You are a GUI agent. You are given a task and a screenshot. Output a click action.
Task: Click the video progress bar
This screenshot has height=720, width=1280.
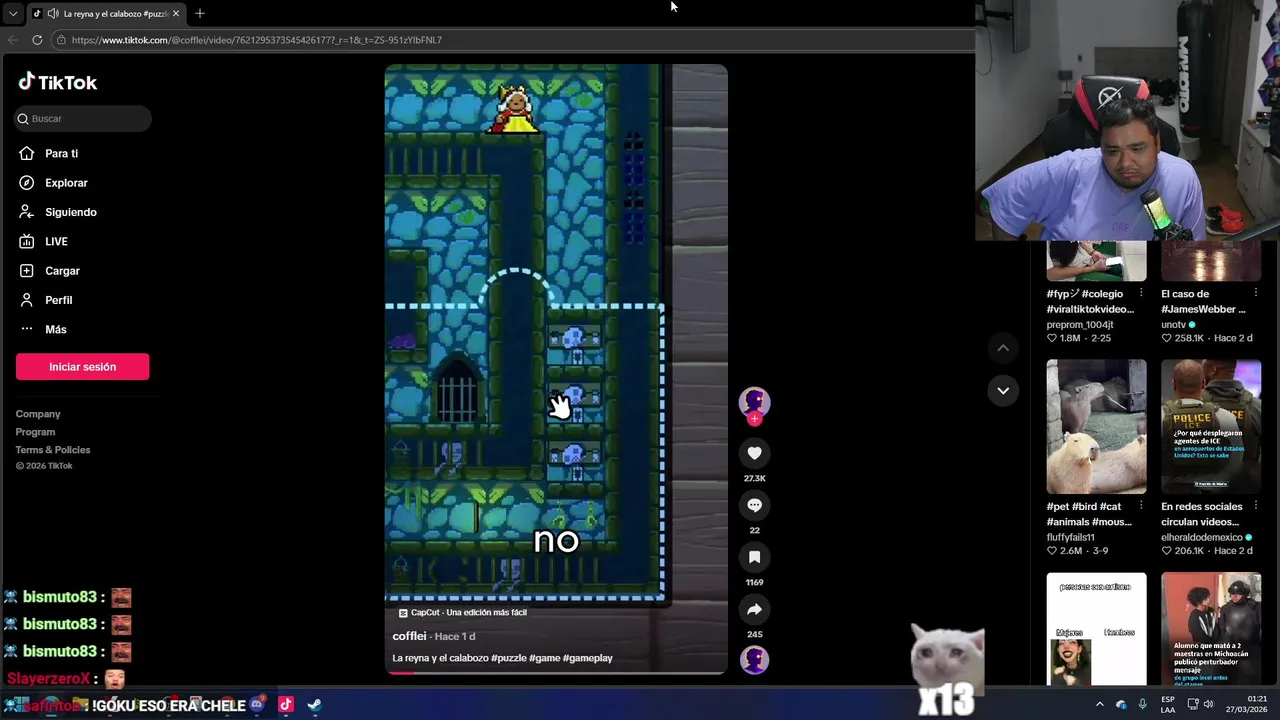point(556,672)
